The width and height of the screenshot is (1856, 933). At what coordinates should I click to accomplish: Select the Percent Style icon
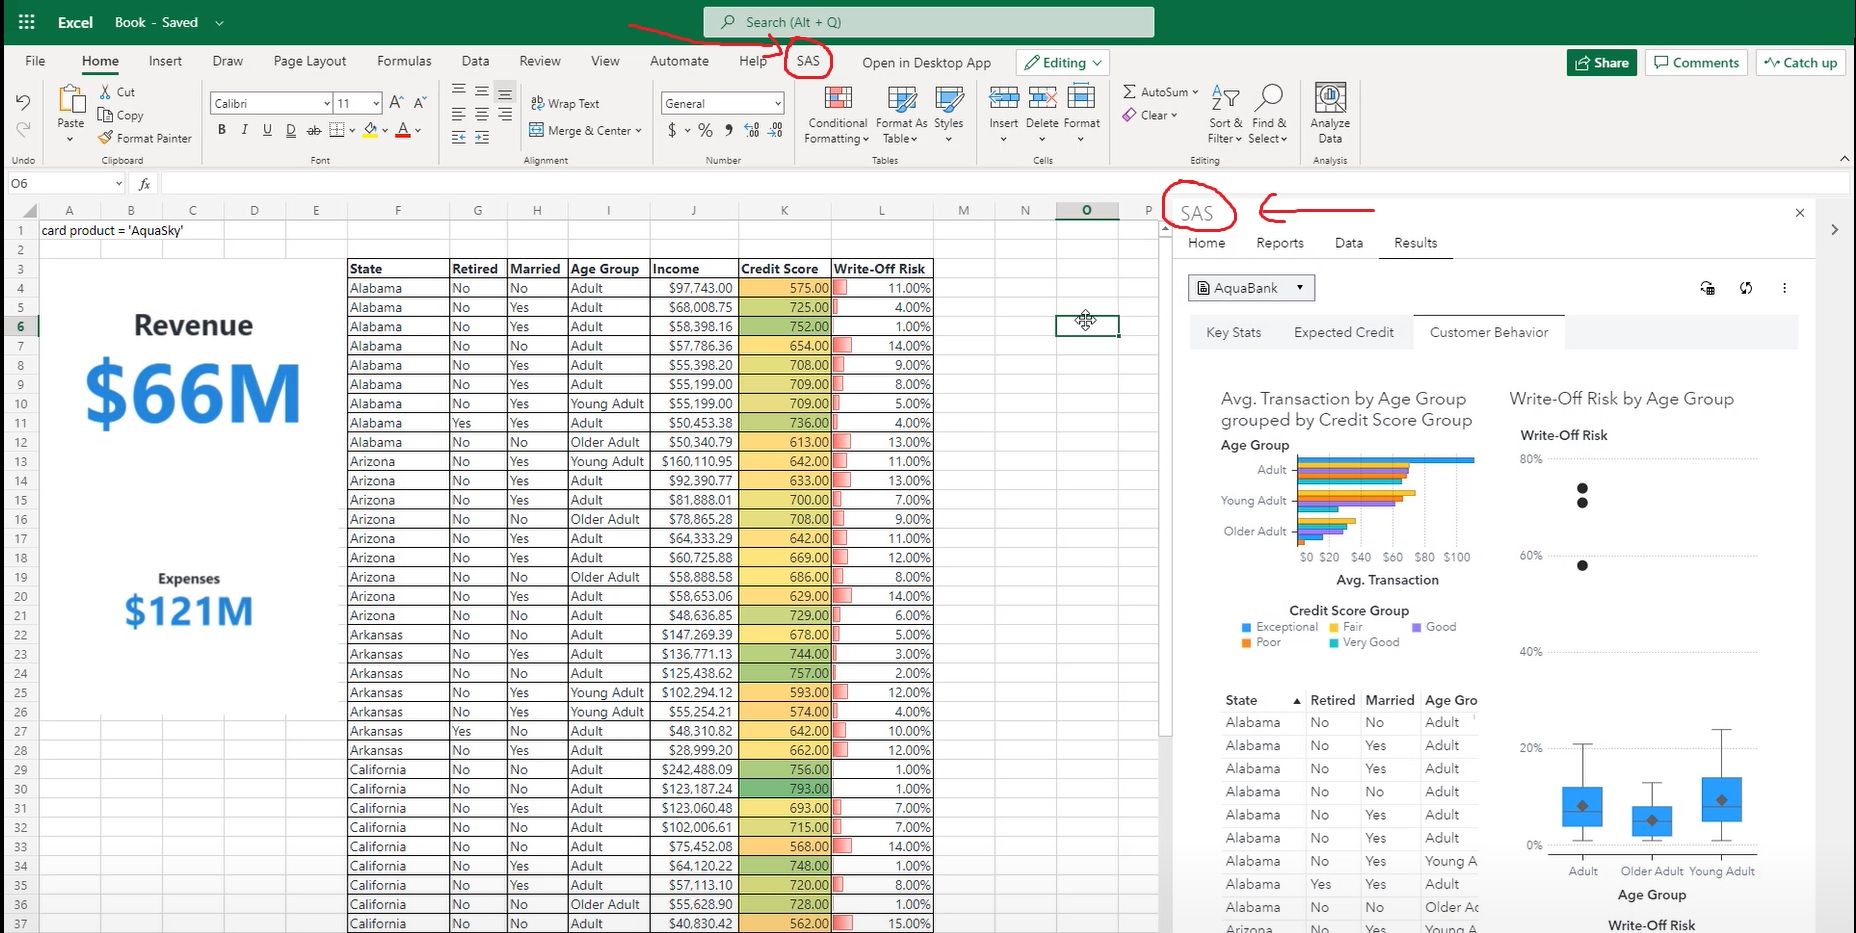pyautogui.click(x=705, y=129)
